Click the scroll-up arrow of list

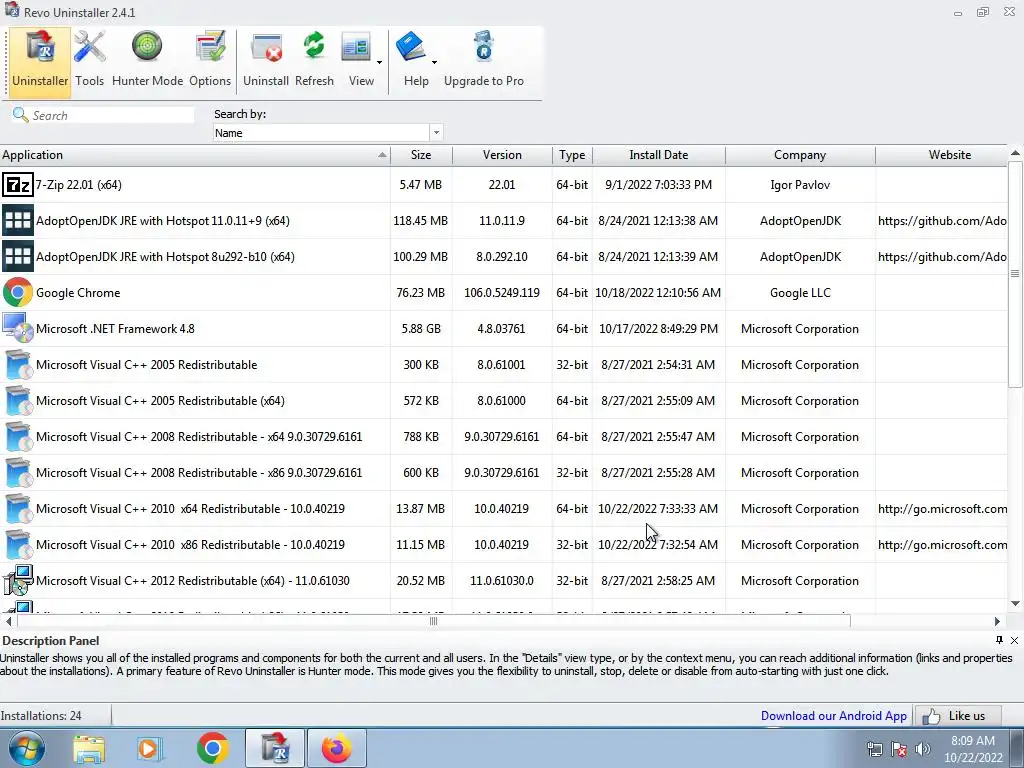click(x=1015, y=153)
